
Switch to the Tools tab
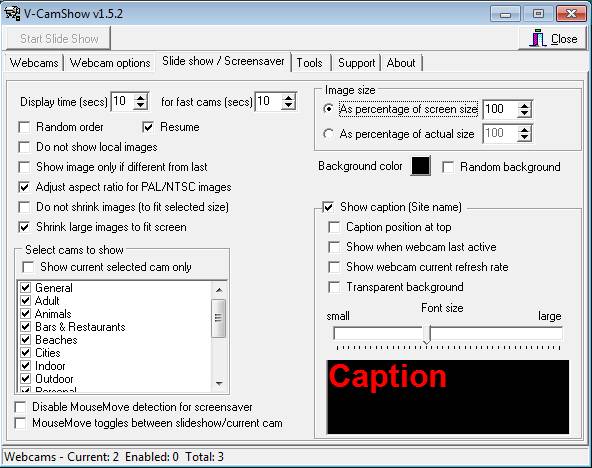click(309, 63)
